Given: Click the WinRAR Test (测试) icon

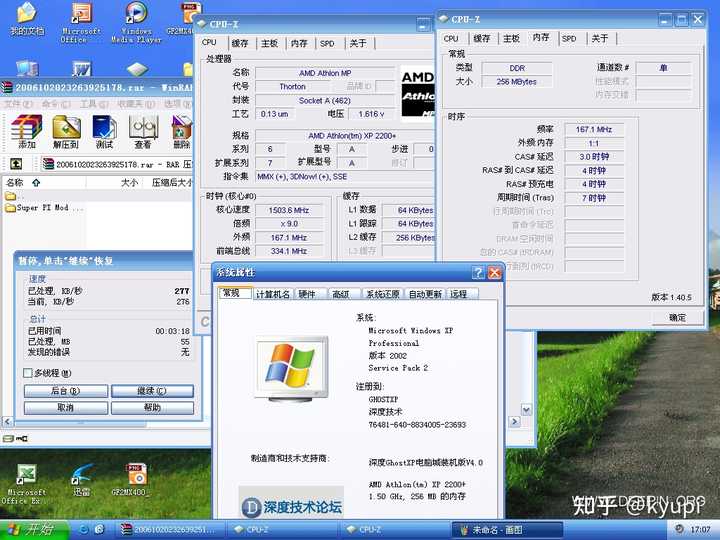Looking at the screenshot, I should (104, 131).
